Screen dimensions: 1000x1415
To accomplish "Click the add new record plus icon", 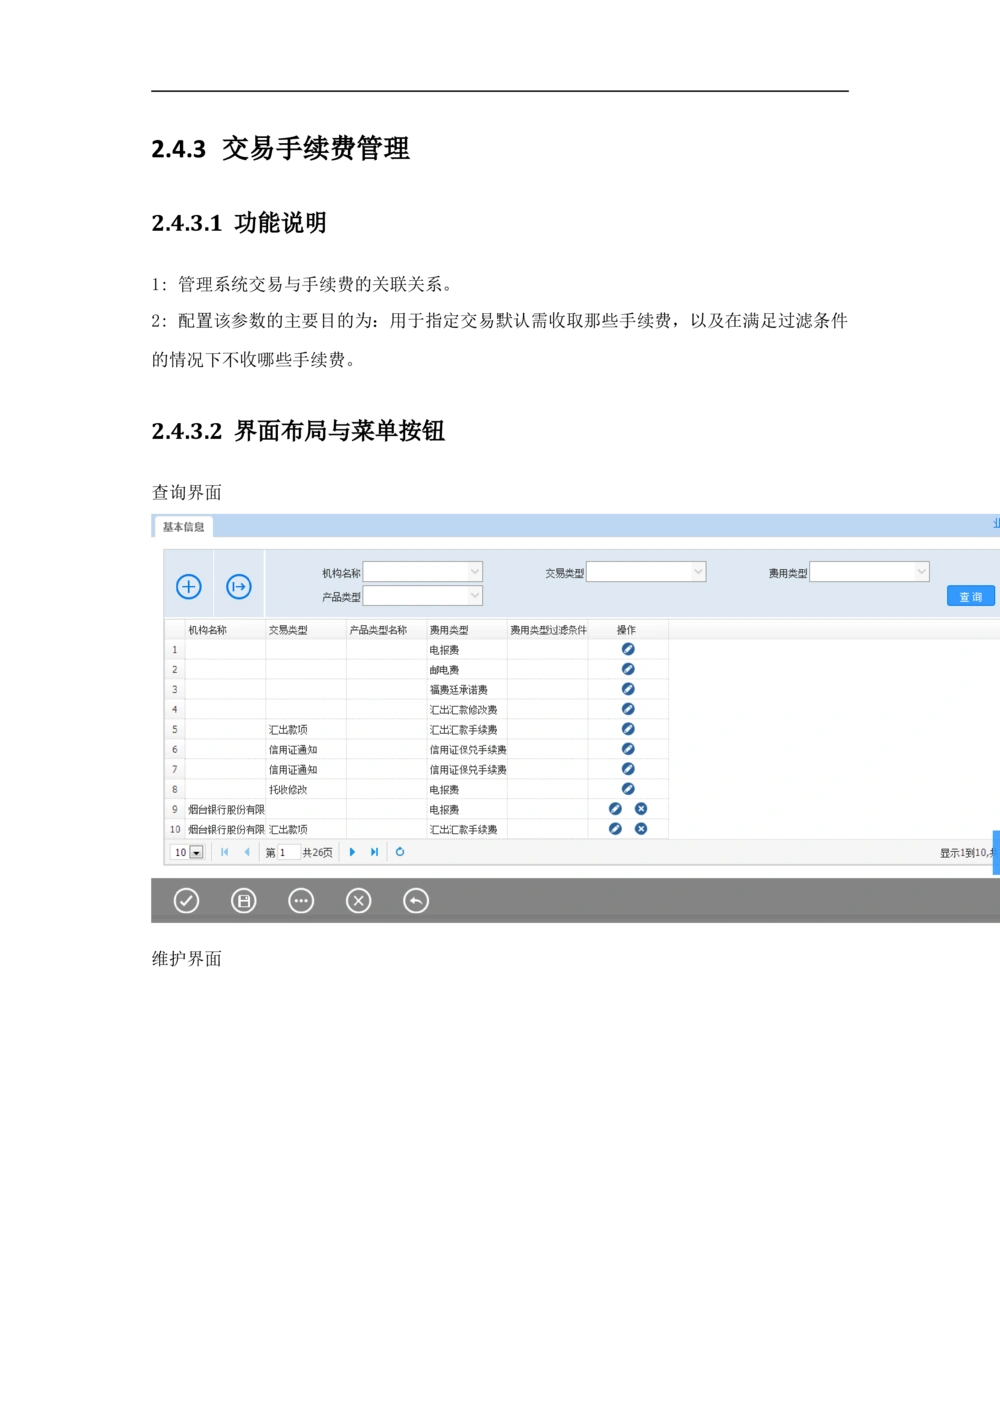I will (x=189, y=587).
